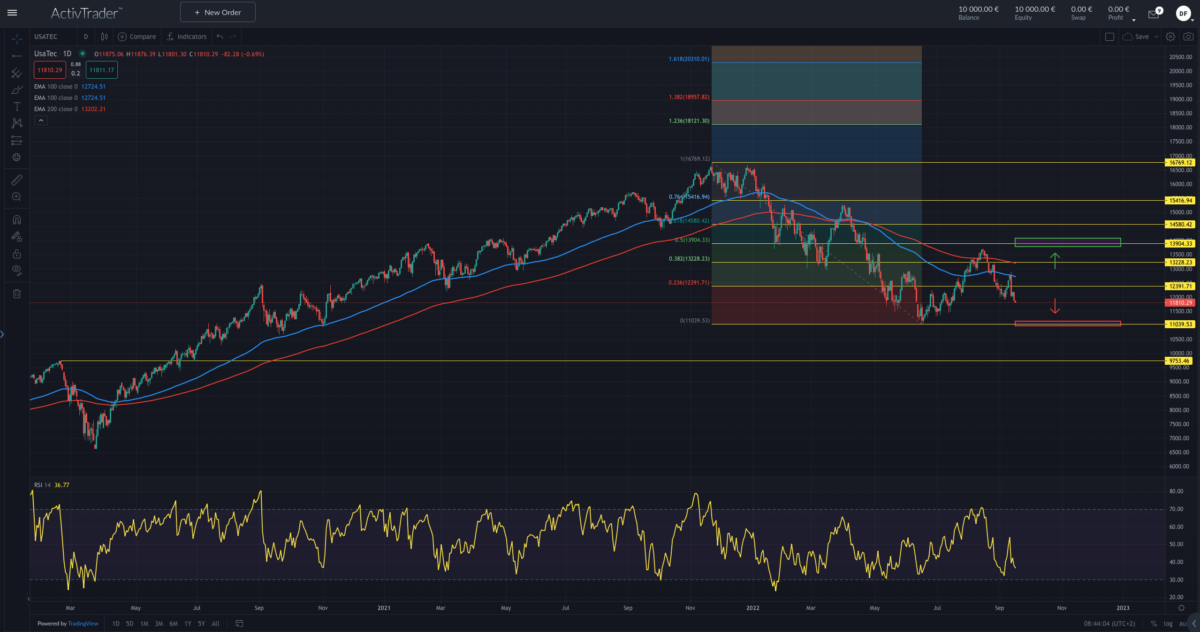Open the hamburger main menu
Viewport: 1200px width, 632px height.
pyautogui.click(x=12, y=12)
